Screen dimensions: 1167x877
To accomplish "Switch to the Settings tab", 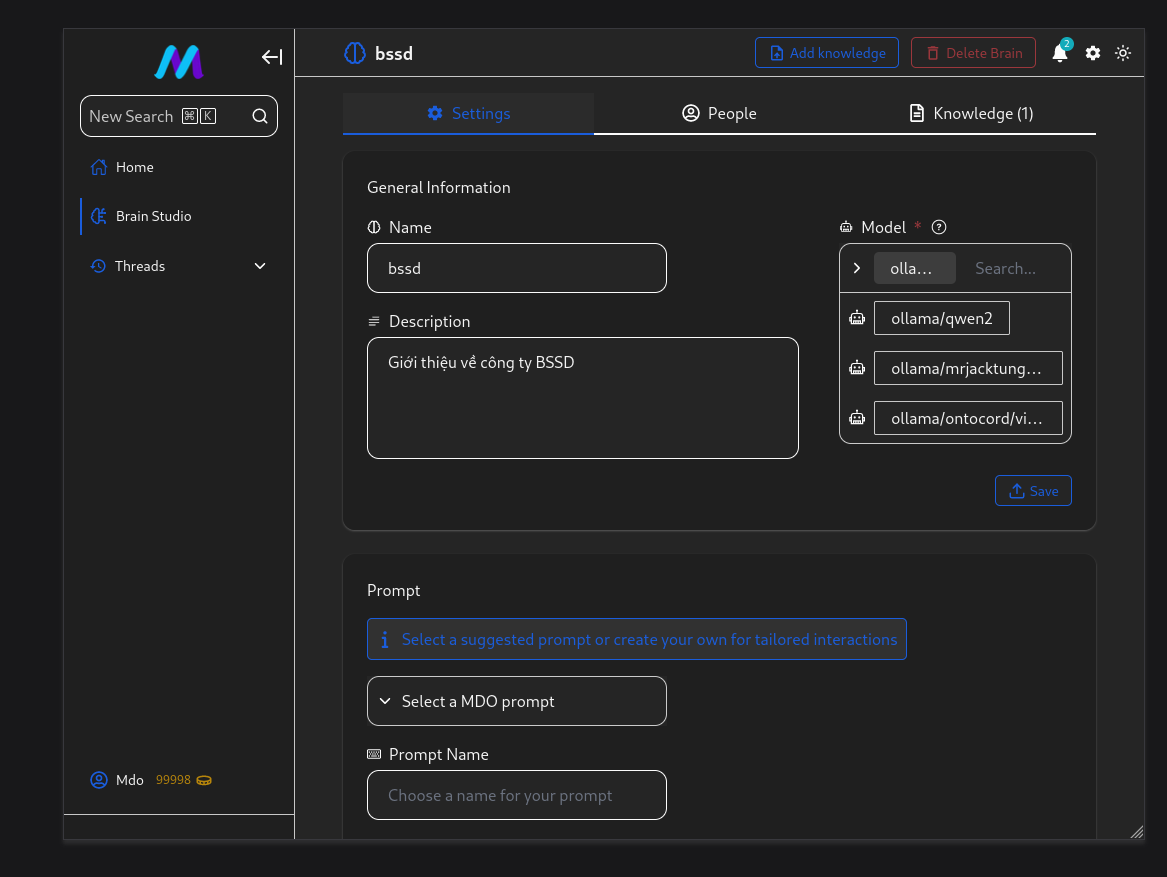I will coord(468,113).
